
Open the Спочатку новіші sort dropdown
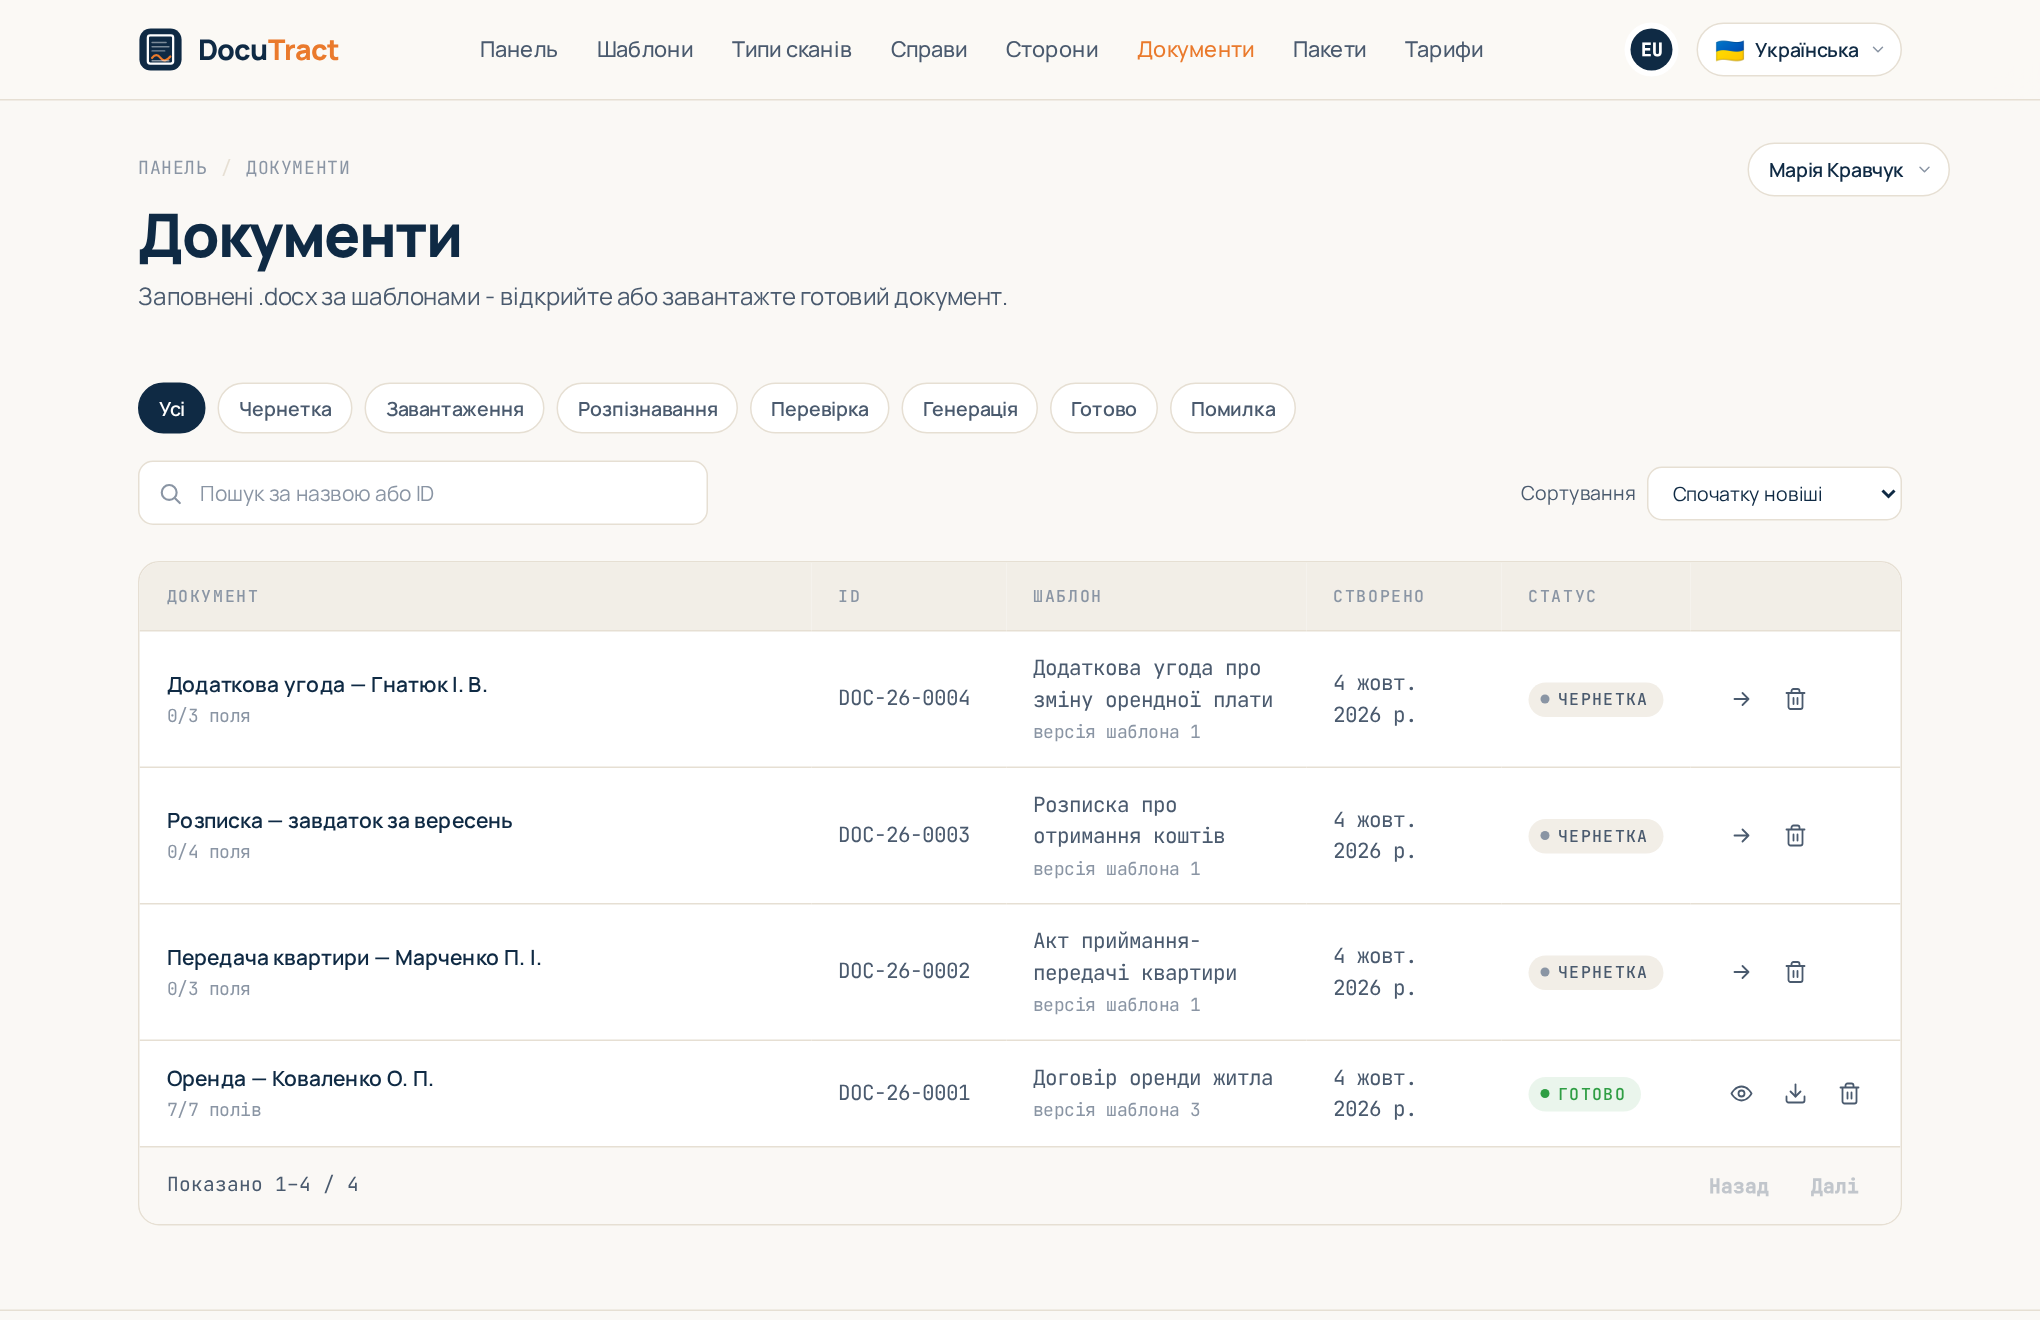point(1774,494)
